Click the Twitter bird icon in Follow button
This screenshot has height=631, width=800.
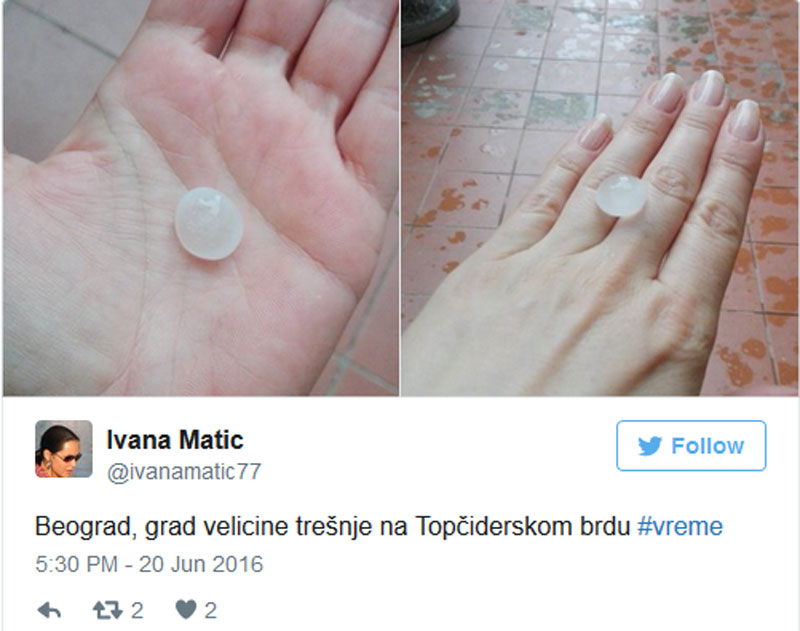point(650,446)
